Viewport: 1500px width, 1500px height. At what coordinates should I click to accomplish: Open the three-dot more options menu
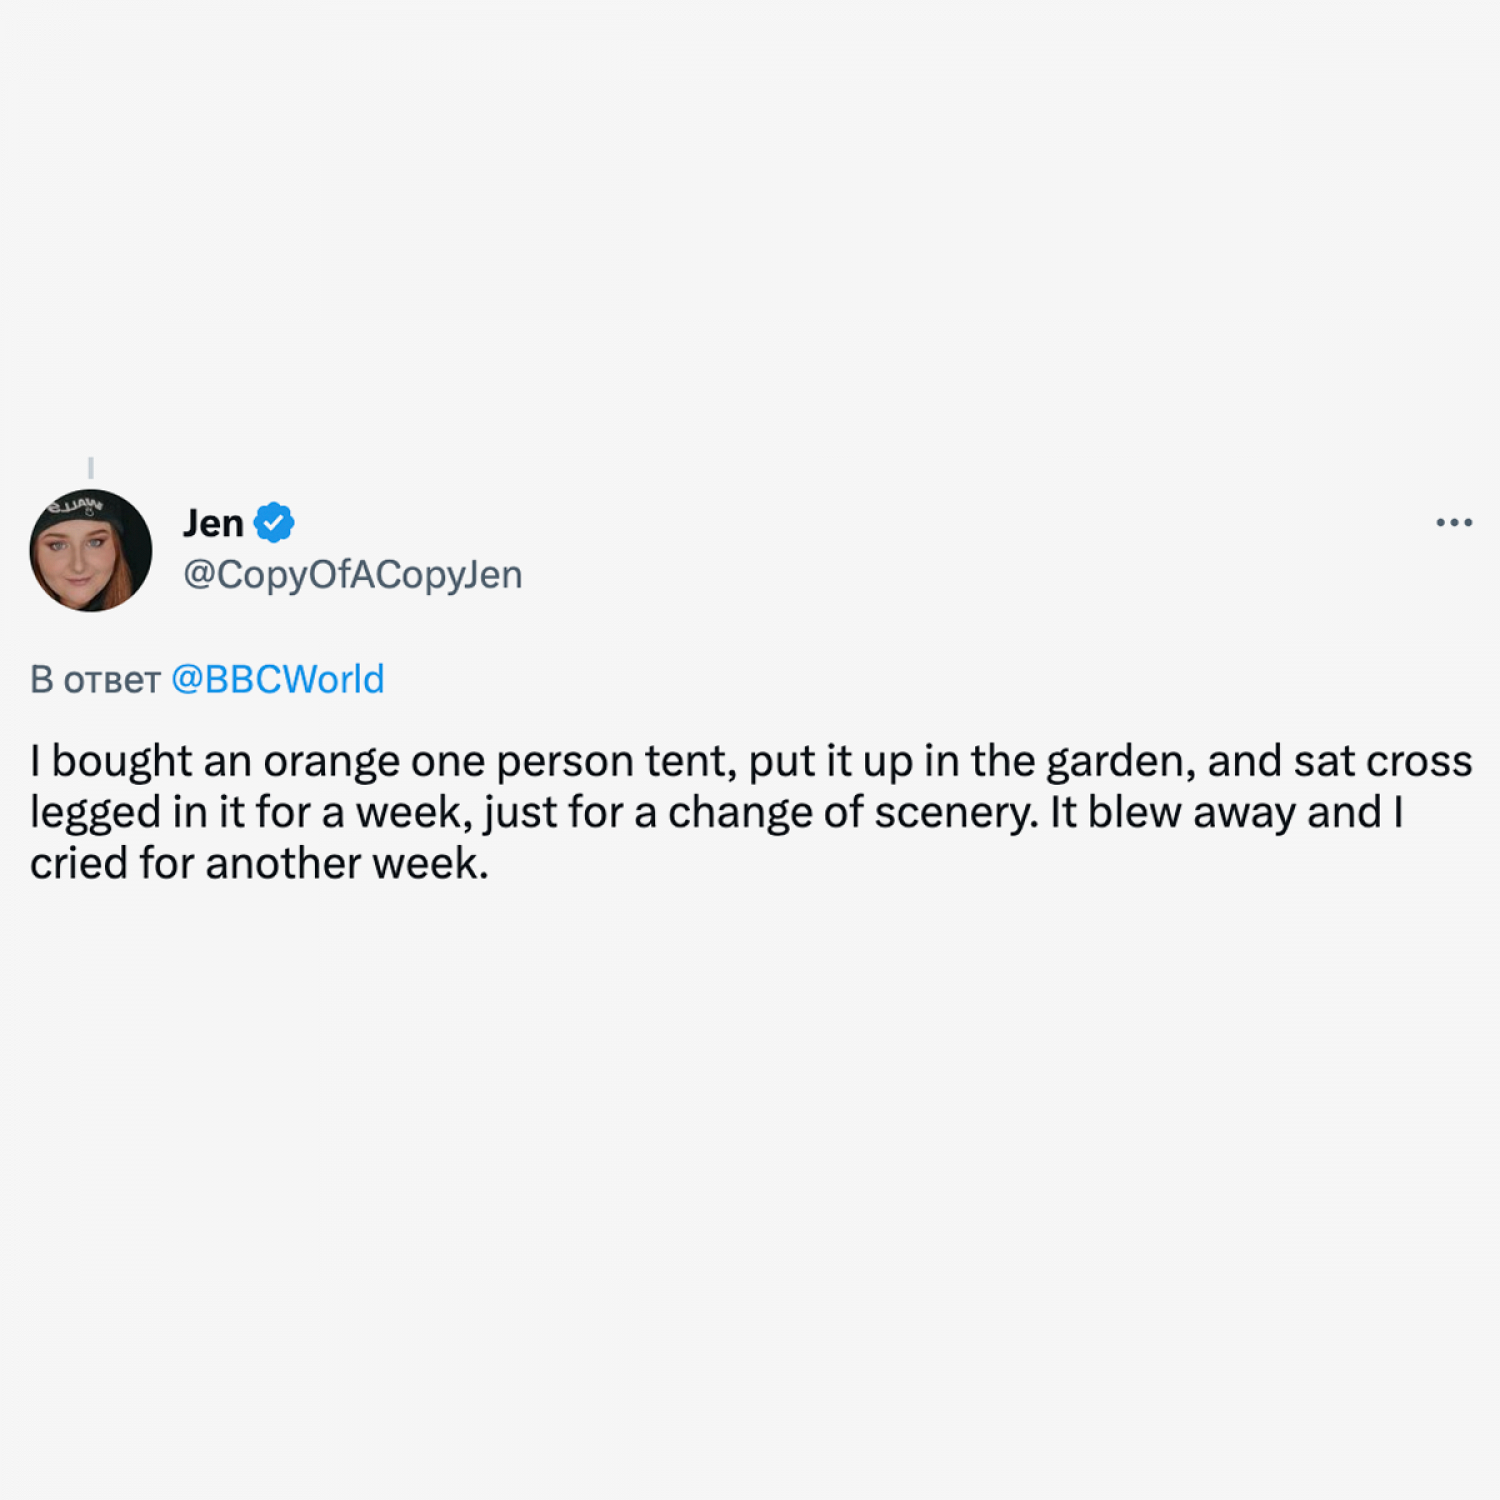coord(1453,522)
